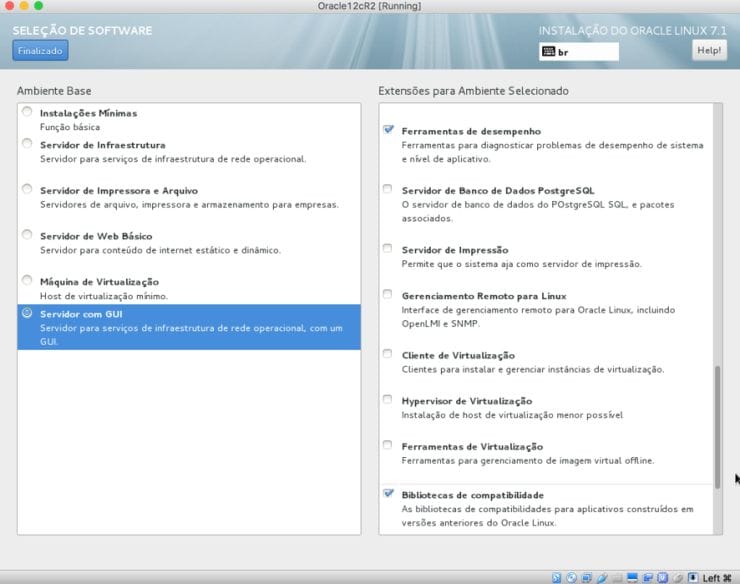Click 'INSTALAÇÃO DO ORACLE LINUX 7.1' text
Screen dimensions: 740x584
coord(632,31)
